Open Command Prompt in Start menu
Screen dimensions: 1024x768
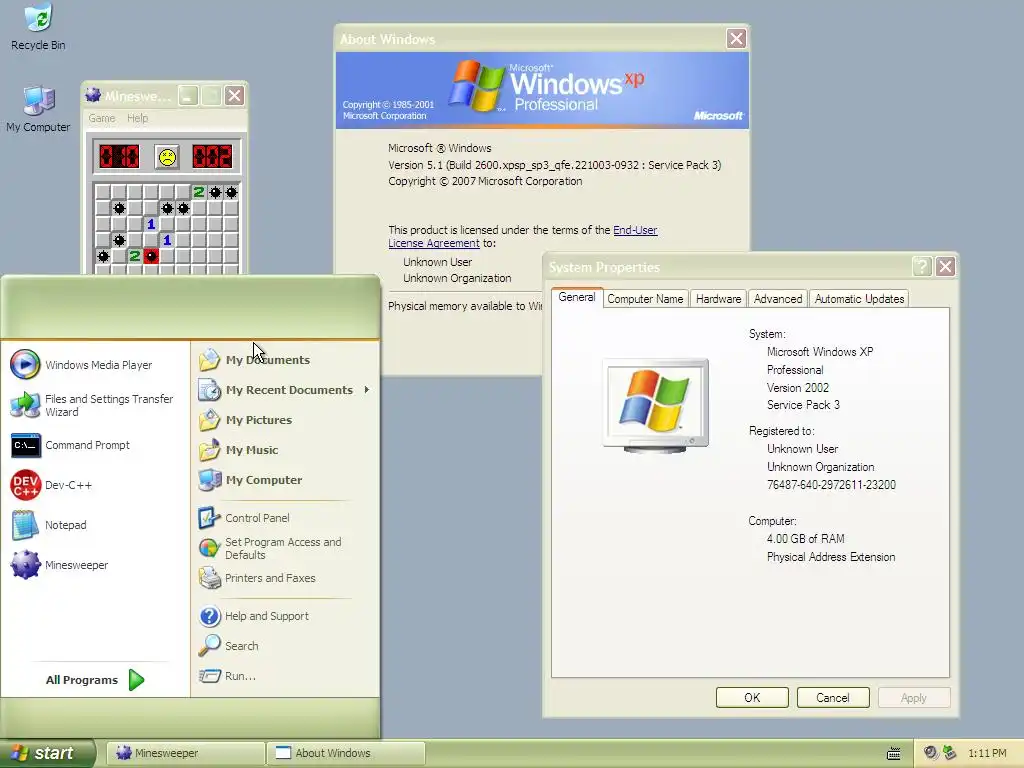71,445
